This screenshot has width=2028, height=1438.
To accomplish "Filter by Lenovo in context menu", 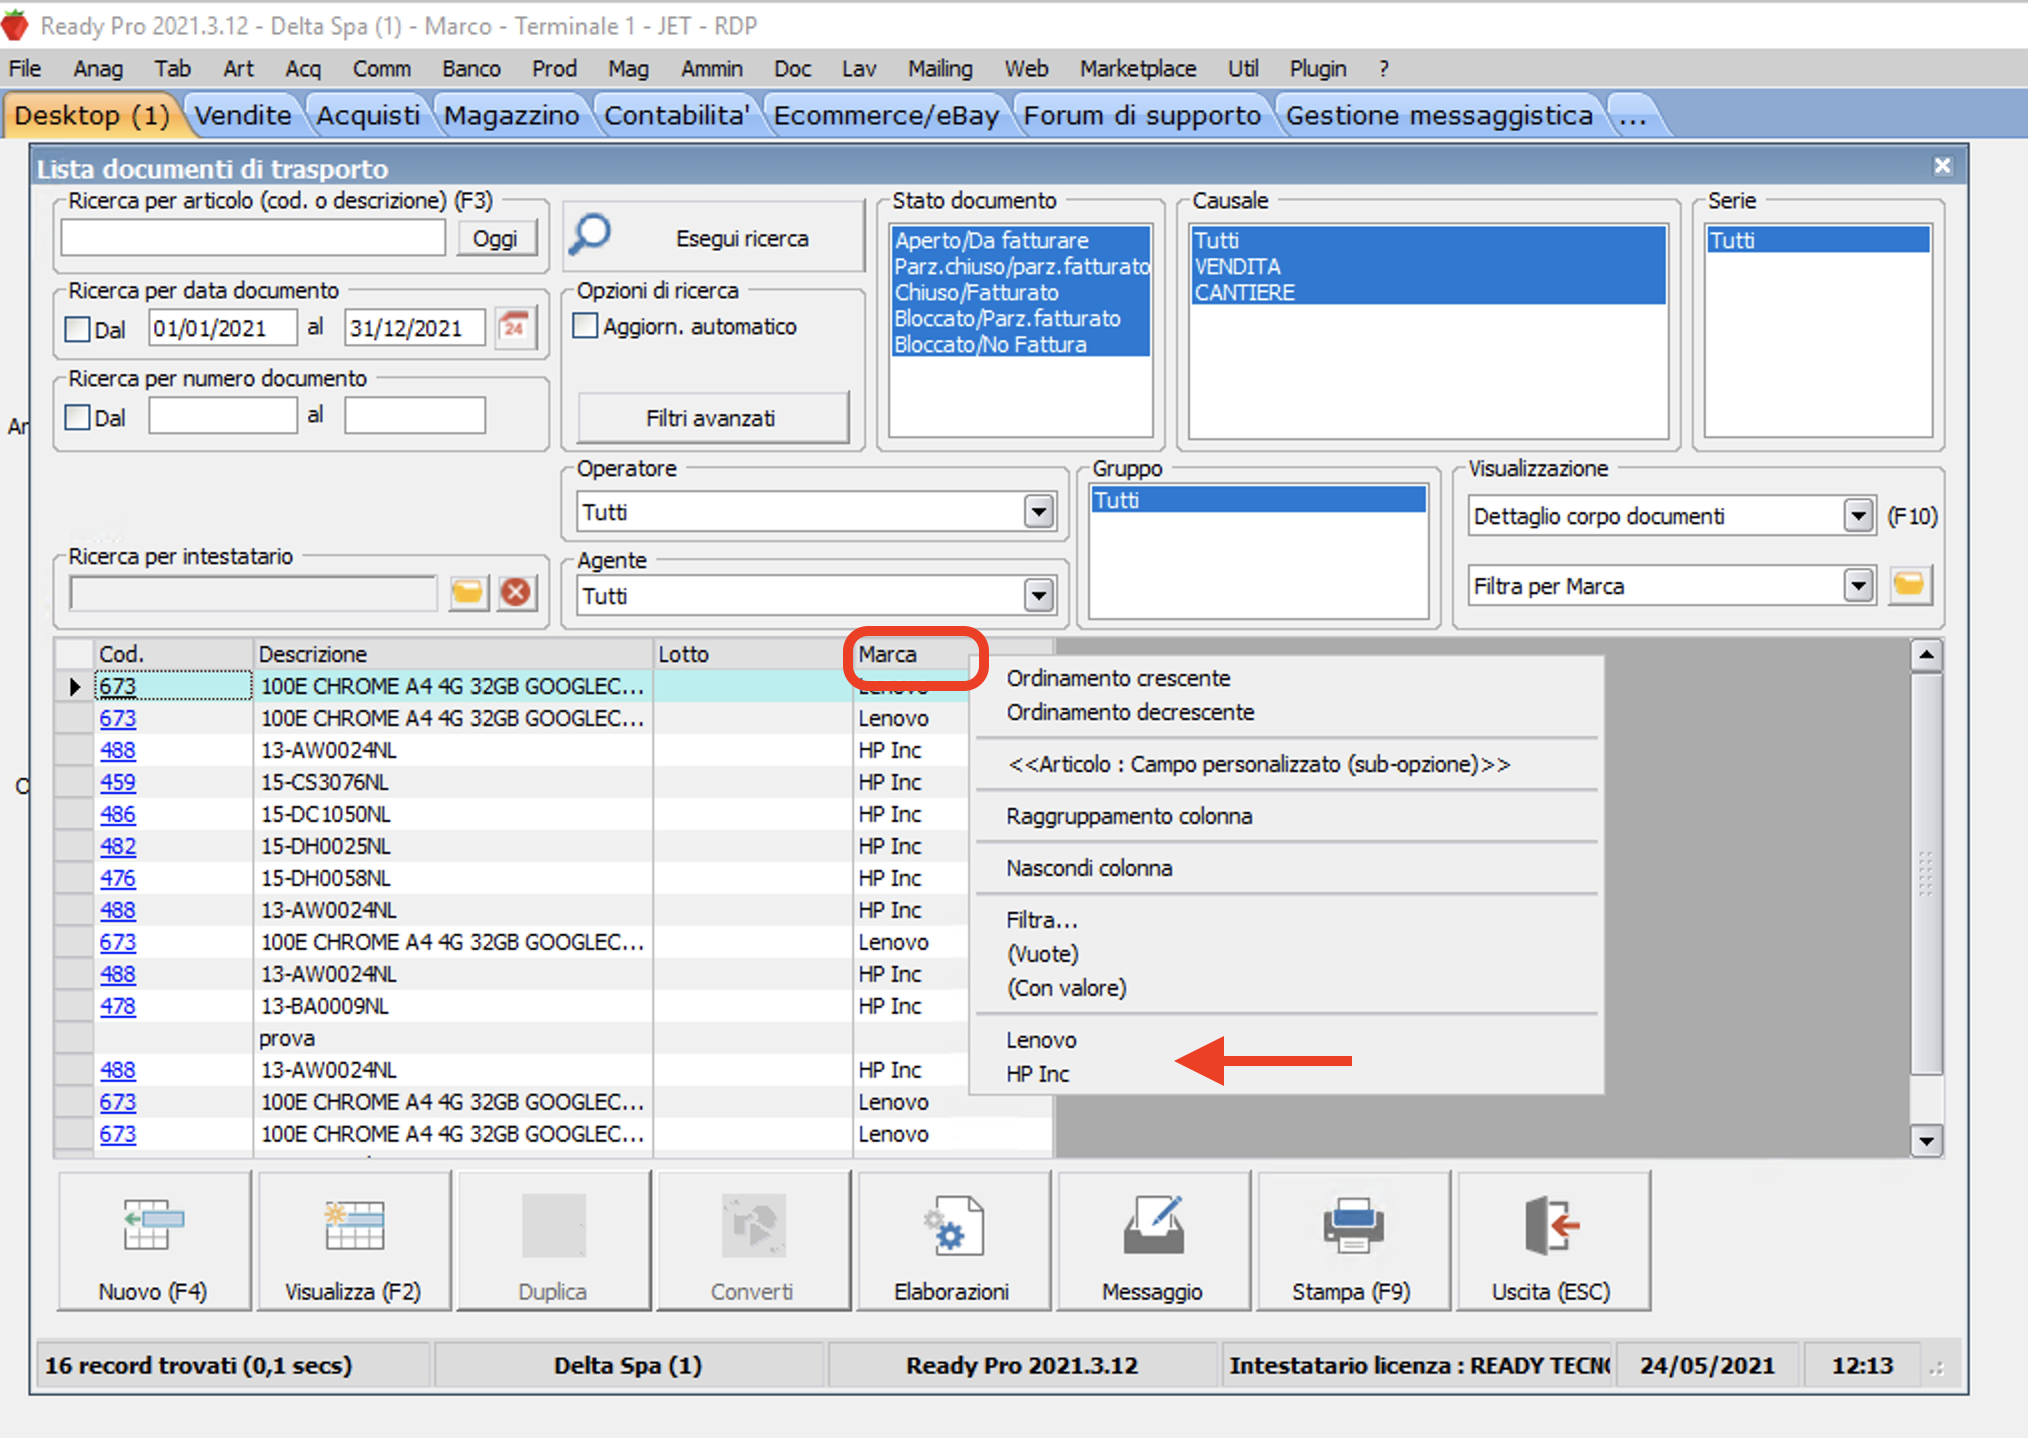I will pyautogui.click(x=1041, y=1040).
